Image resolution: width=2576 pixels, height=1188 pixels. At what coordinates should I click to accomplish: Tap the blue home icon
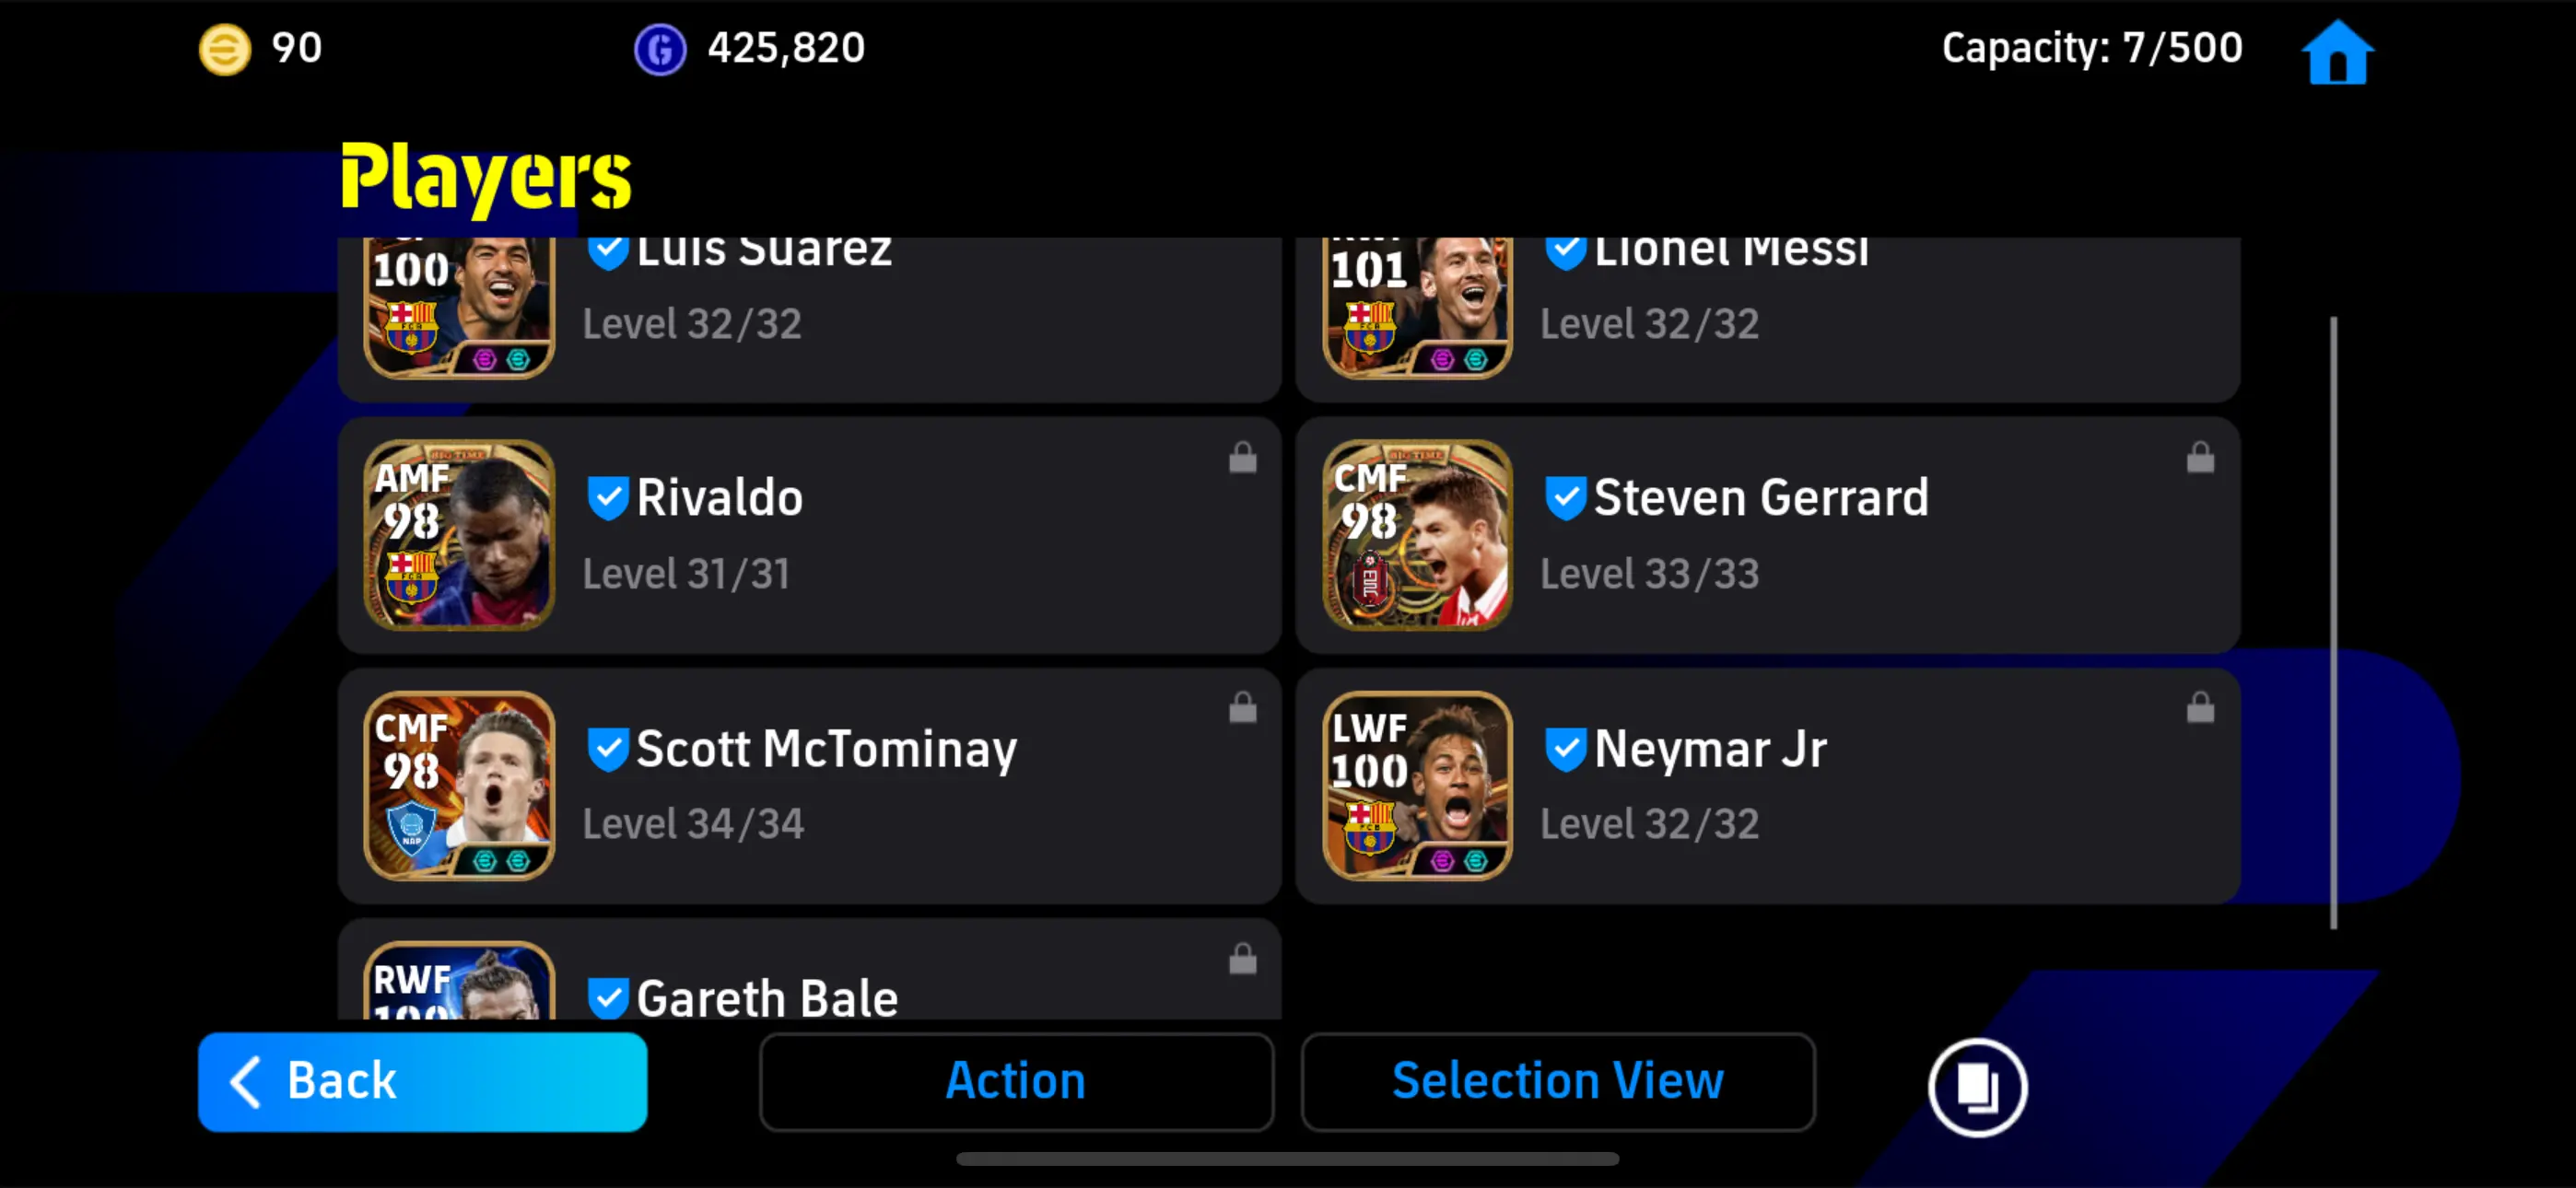2337,53
